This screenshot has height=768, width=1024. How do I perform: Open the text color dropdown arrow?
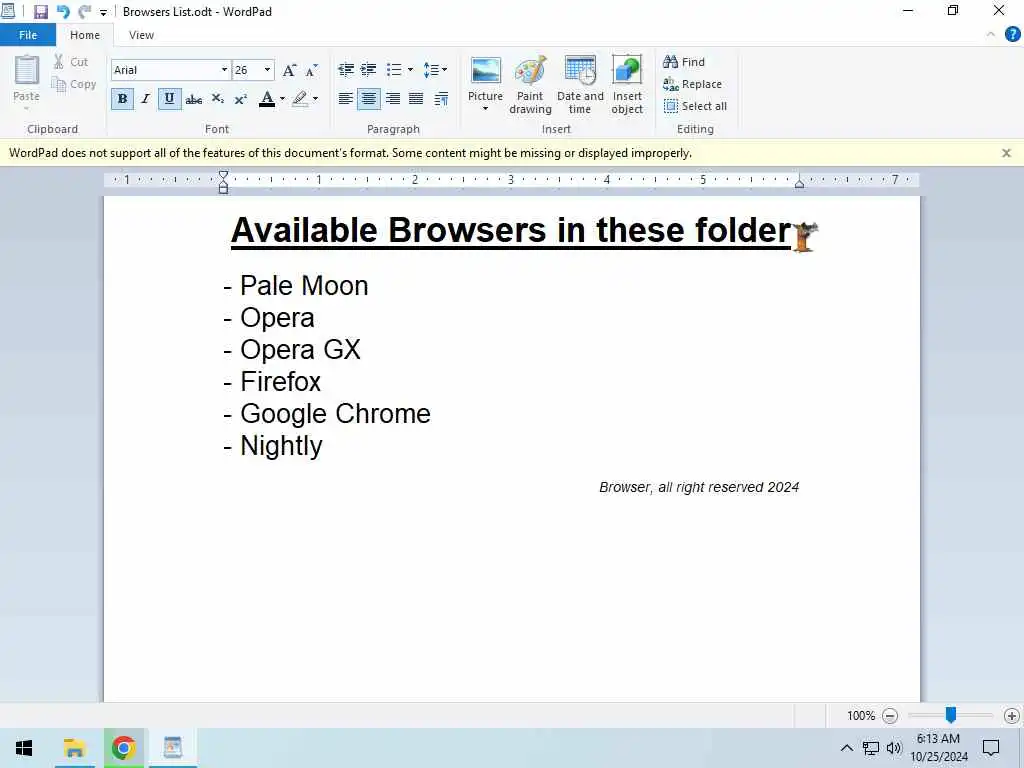282,99
